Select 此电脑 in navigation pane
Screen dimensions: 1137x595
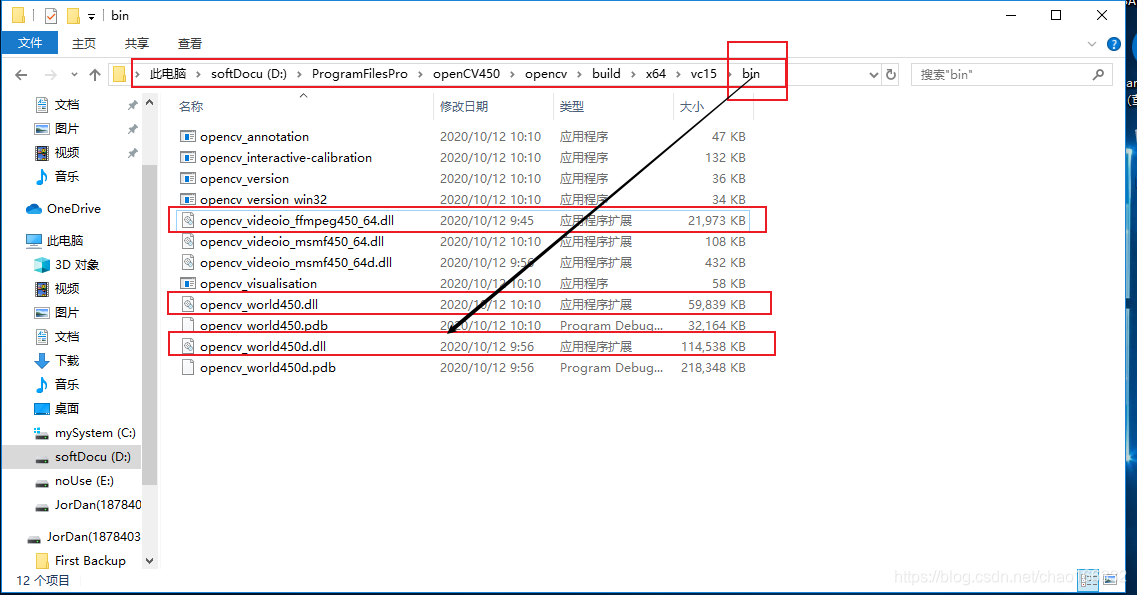(x=65, y=241)
